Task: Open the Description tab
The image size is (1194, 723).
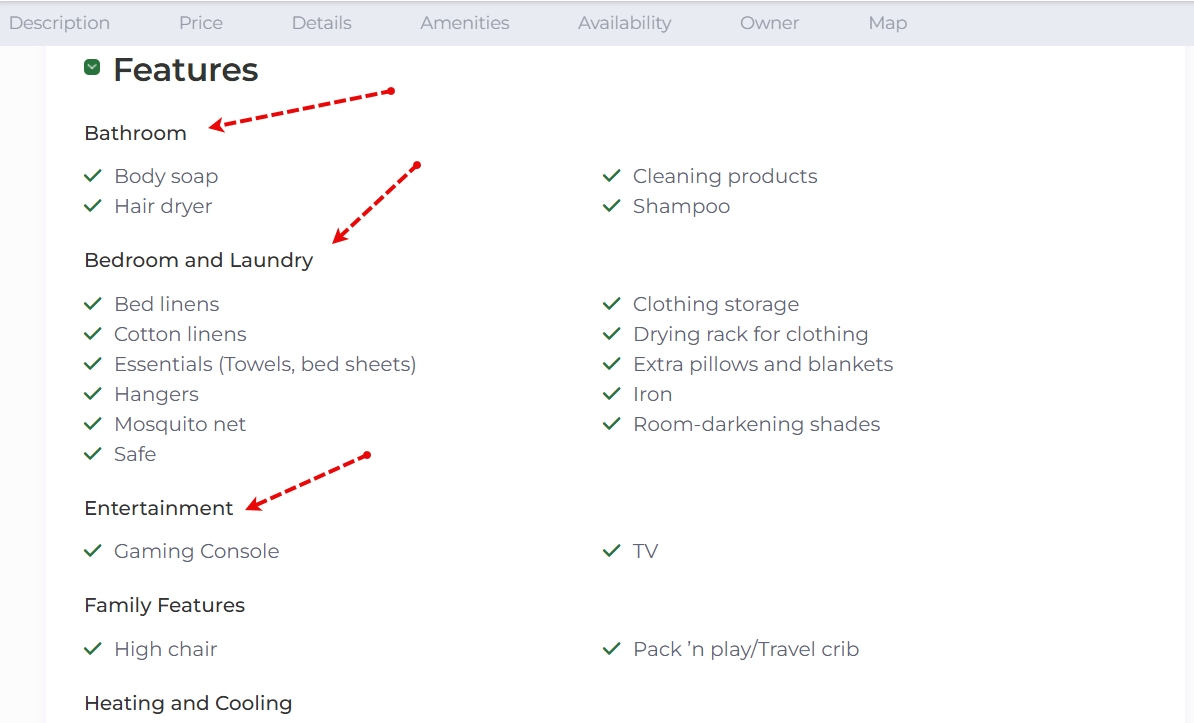Action: (x=59, y=23)
